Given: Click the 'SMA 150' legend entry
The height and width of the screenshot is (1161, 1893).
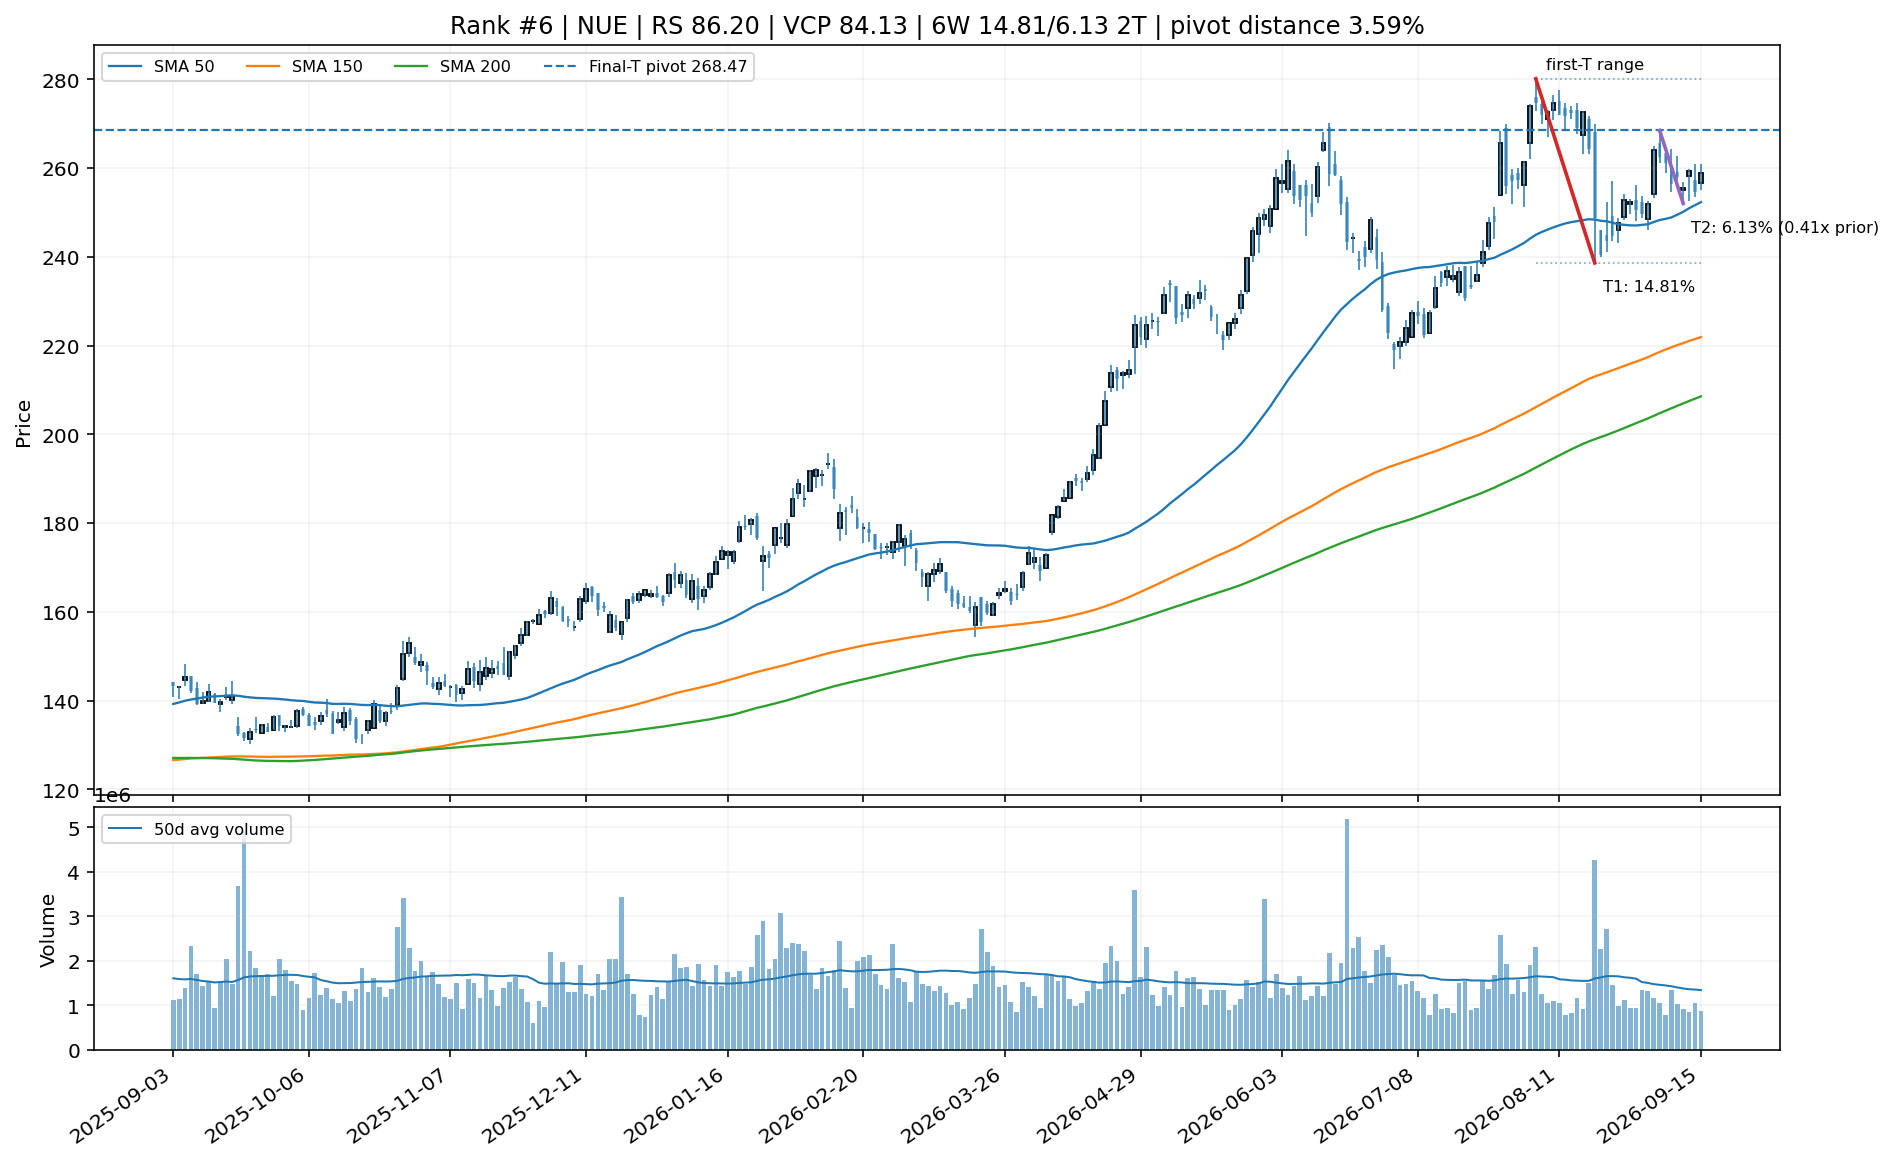Looking at the screenshot, I should 305,67.
